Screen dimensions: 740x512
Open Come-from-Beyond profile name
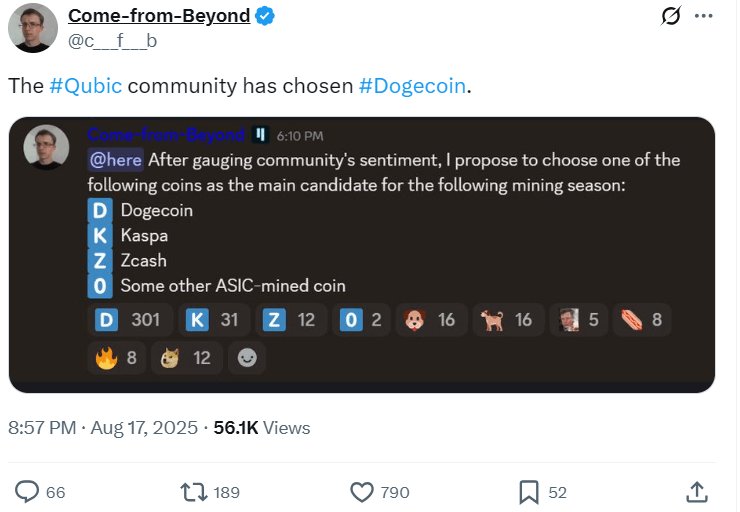tap(159, 16)
